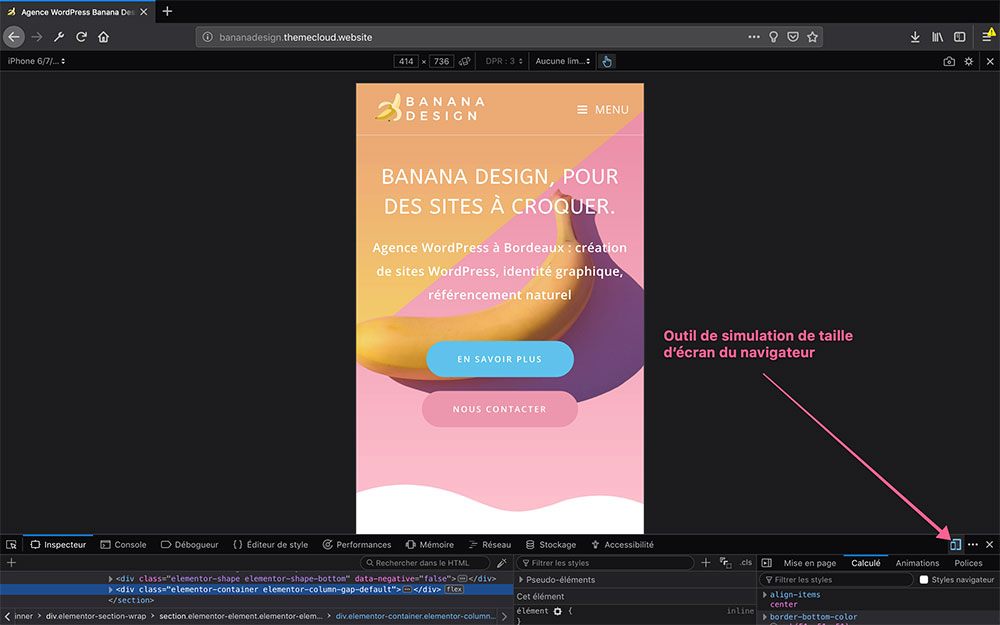The height and width of the screenshot is (625, 1000).
Task: Click the address bar URL
Action: (295, 37)
